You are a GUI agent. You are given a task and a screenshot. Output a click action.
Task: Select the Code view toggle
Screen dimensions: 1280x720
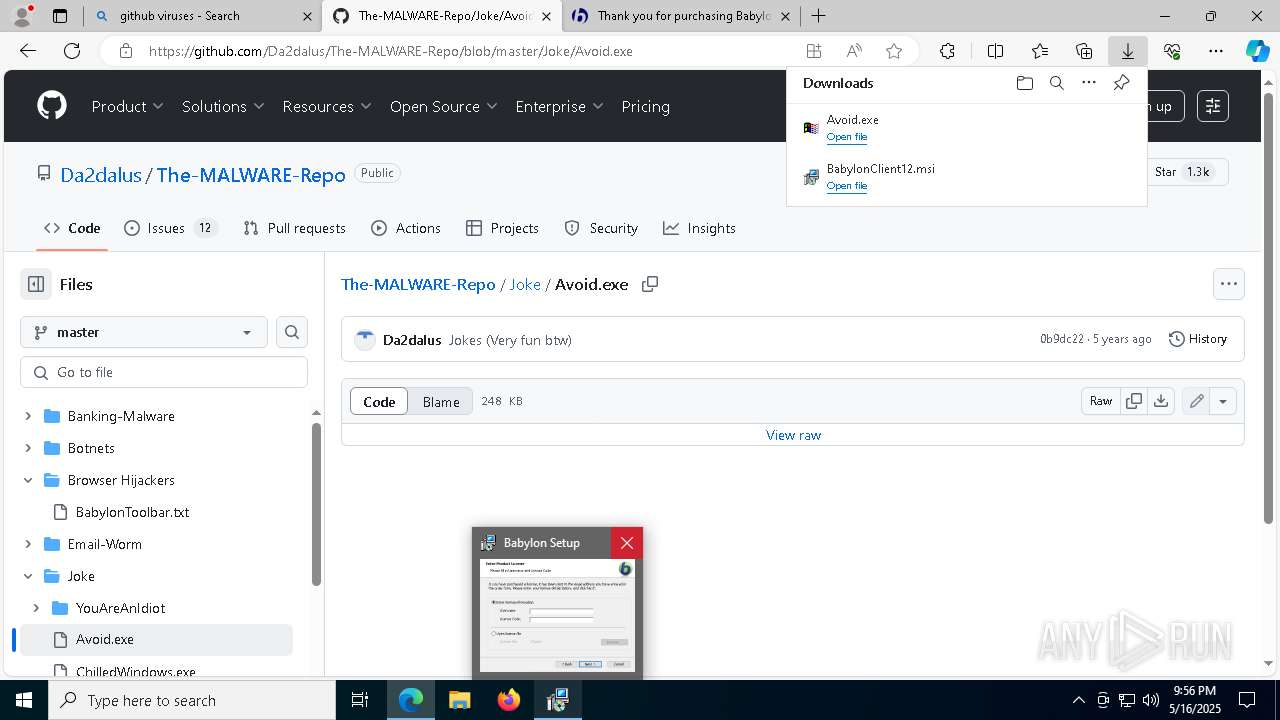(x=379, y=401)
